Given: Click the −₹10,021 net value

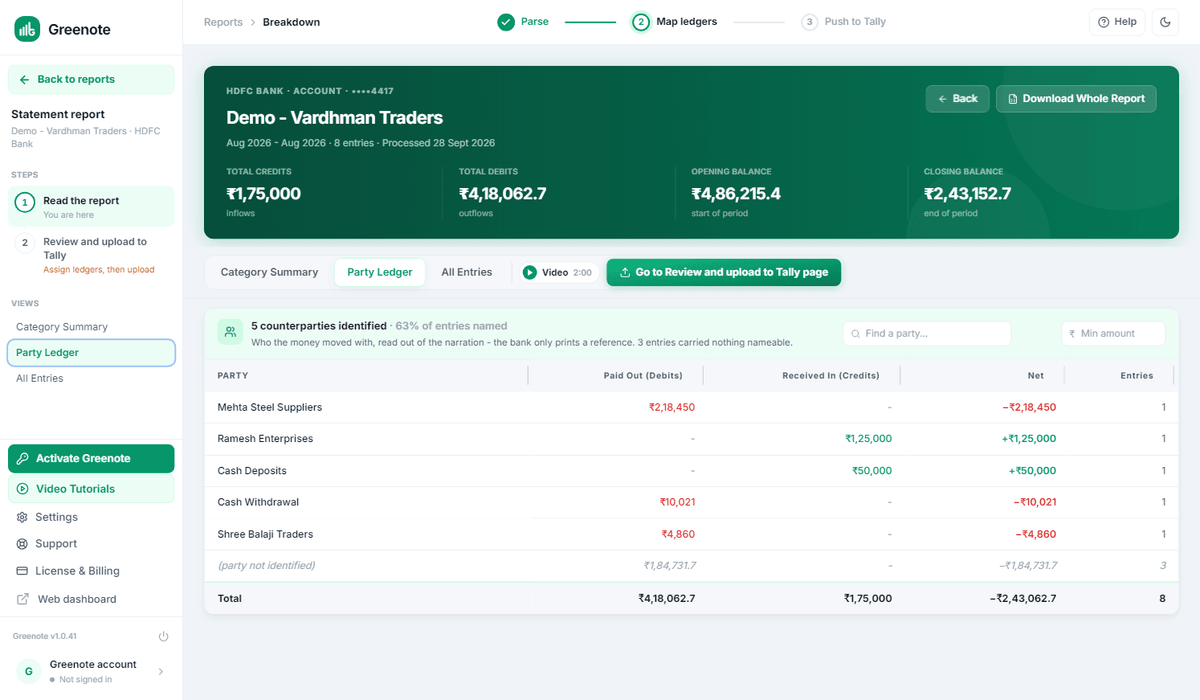Looking at the screenshot, I should click(x=1034, y=502).
